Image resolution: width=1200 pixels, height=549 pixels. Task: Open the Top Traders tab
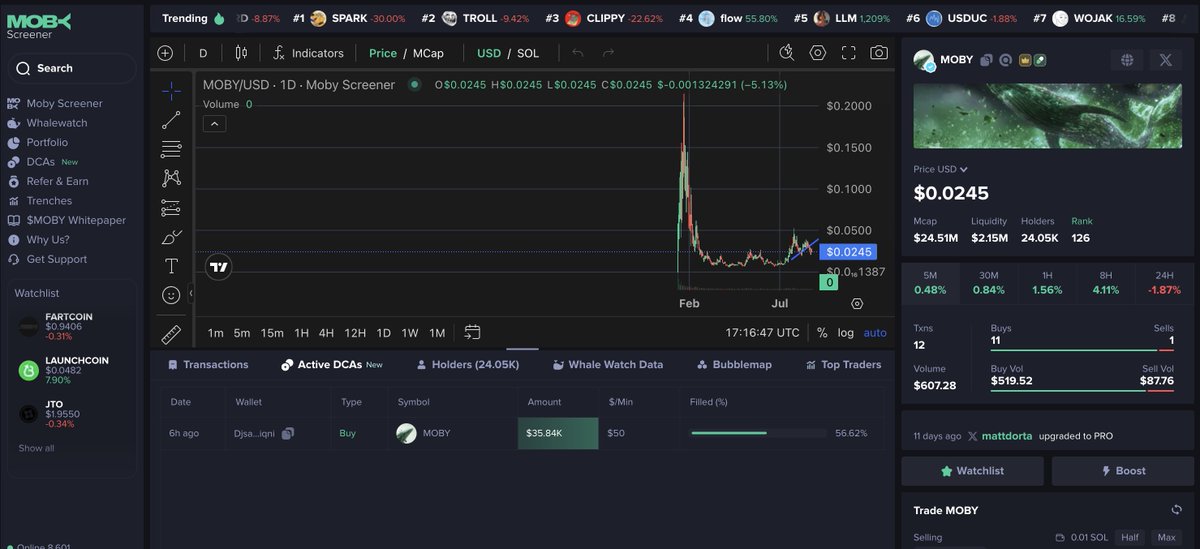pos(844,365)
